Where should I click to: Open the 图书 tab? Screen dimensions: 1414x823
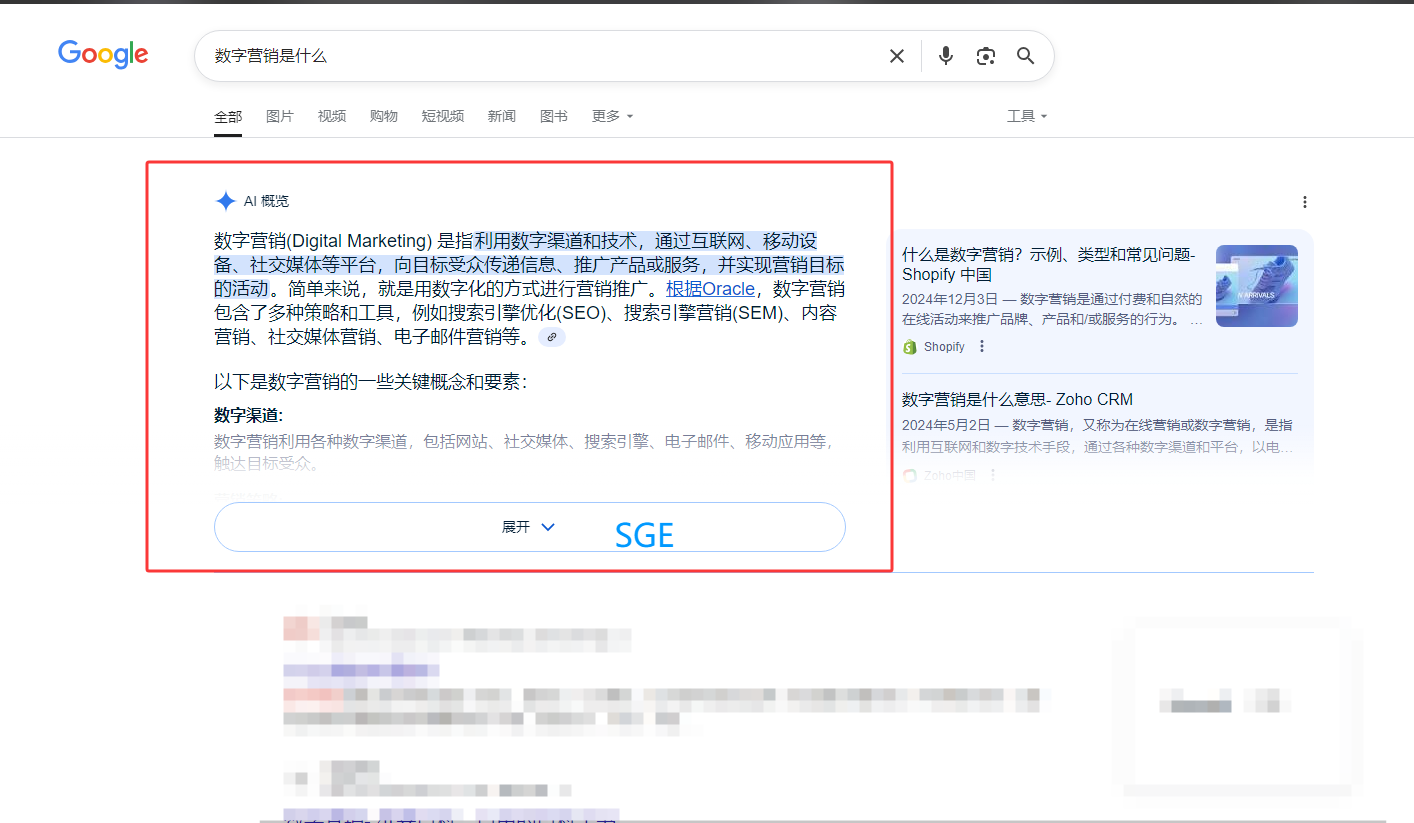pos(554,116)
